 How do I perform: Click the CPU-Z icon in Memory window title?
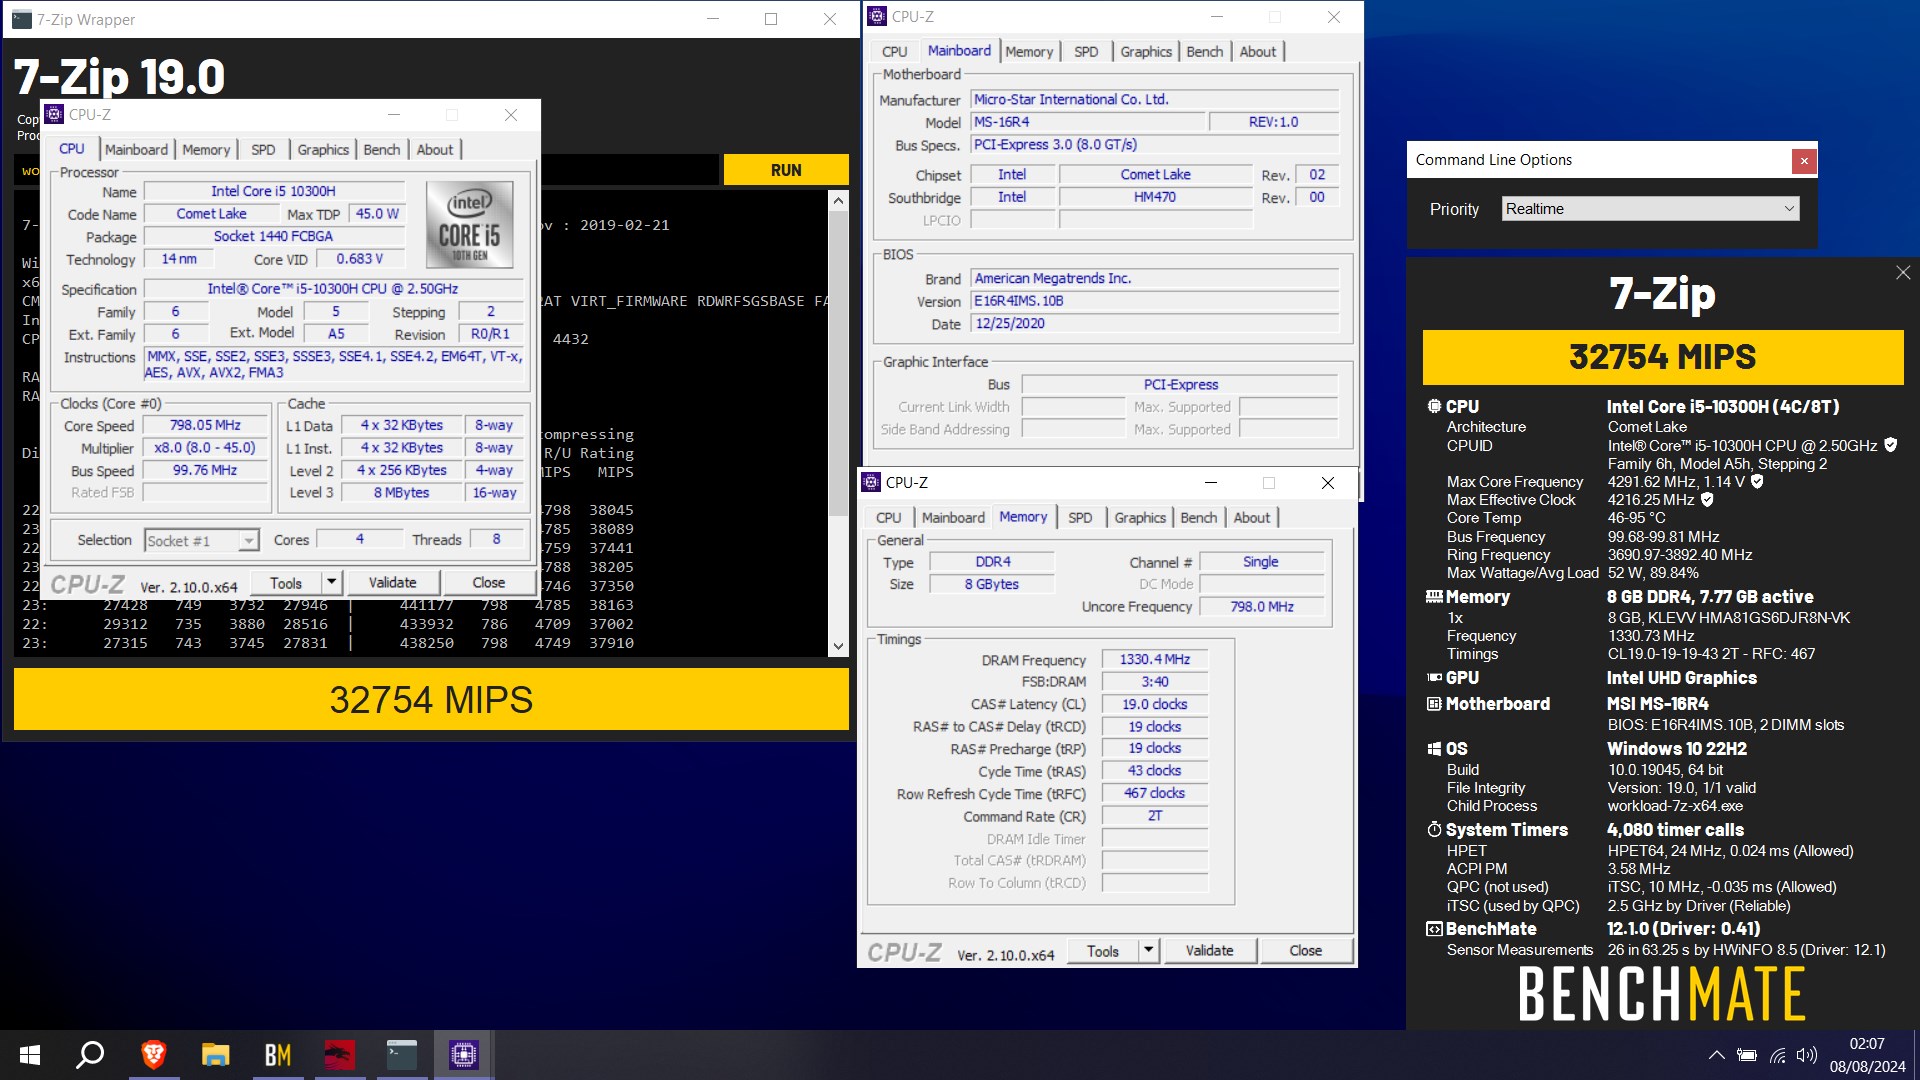pos(870,483)
